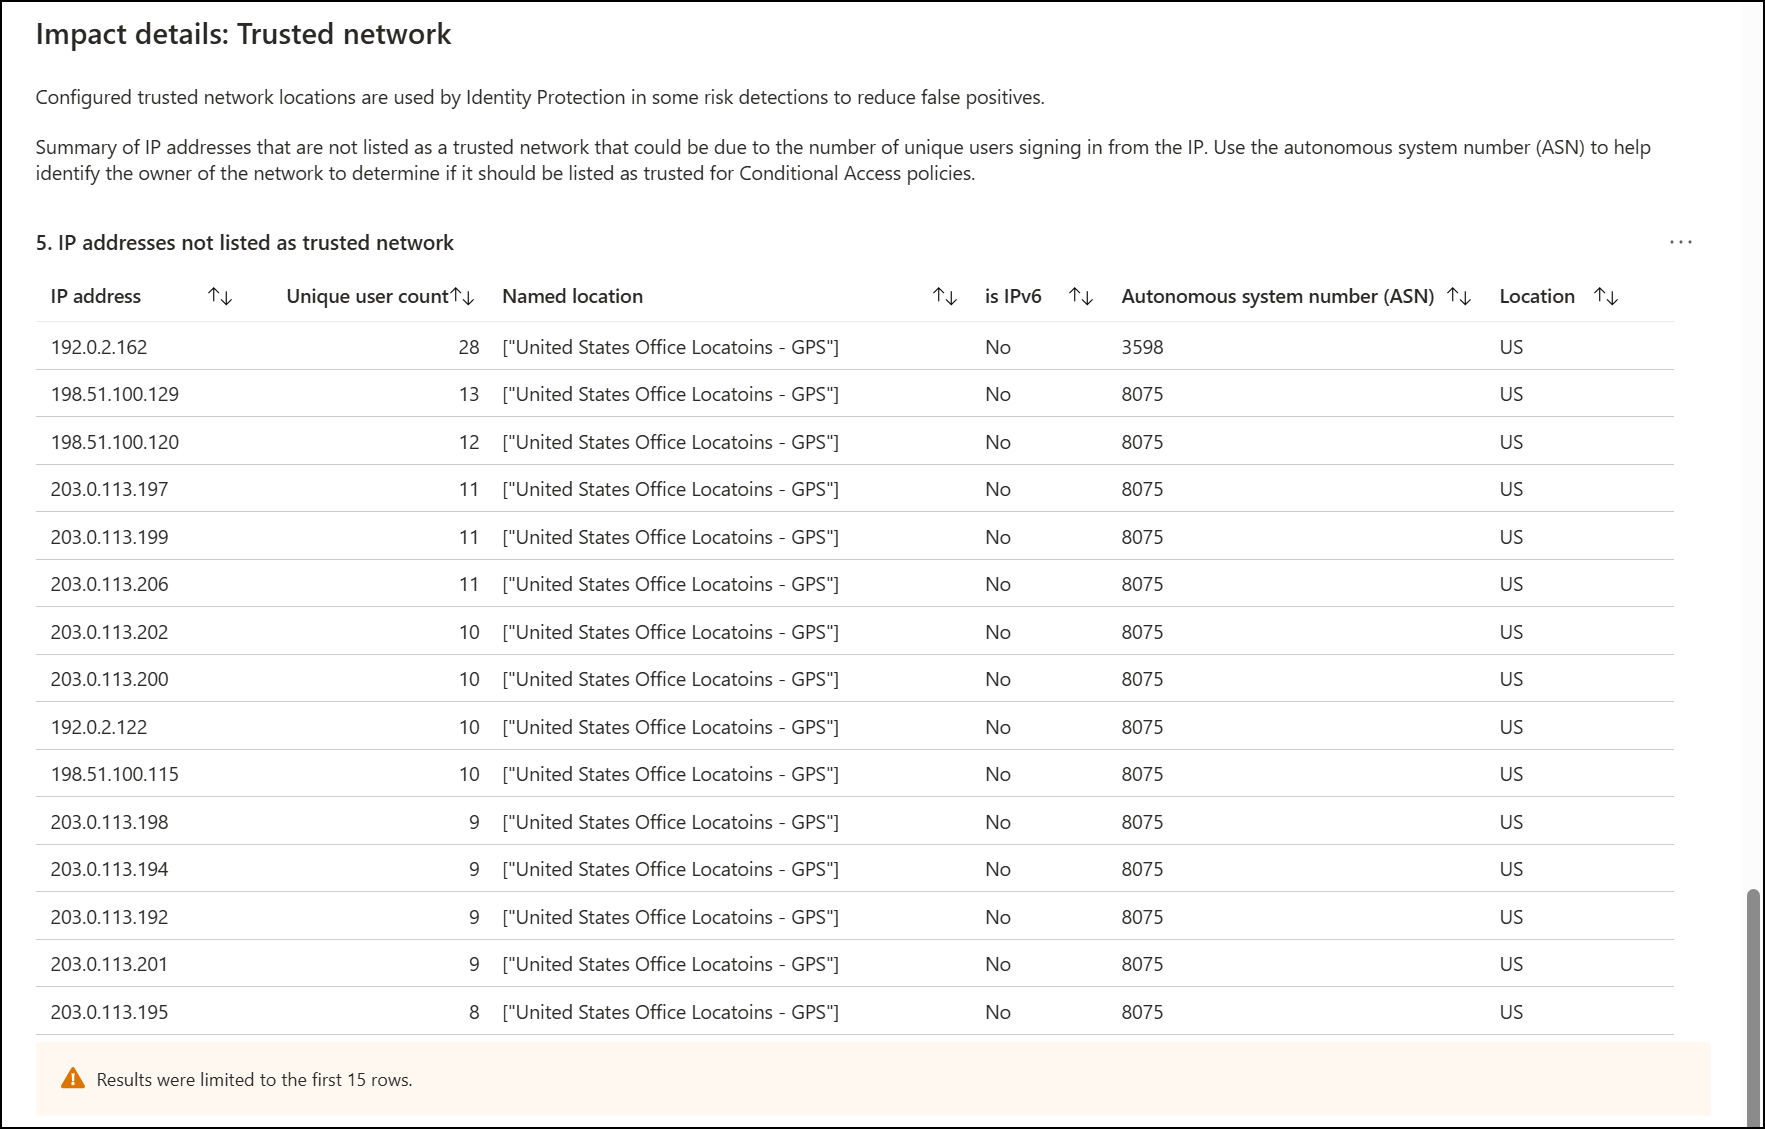Click IP address 198.51.100.129
This screenshot has height=1129, width=1765.
(115, 394)
